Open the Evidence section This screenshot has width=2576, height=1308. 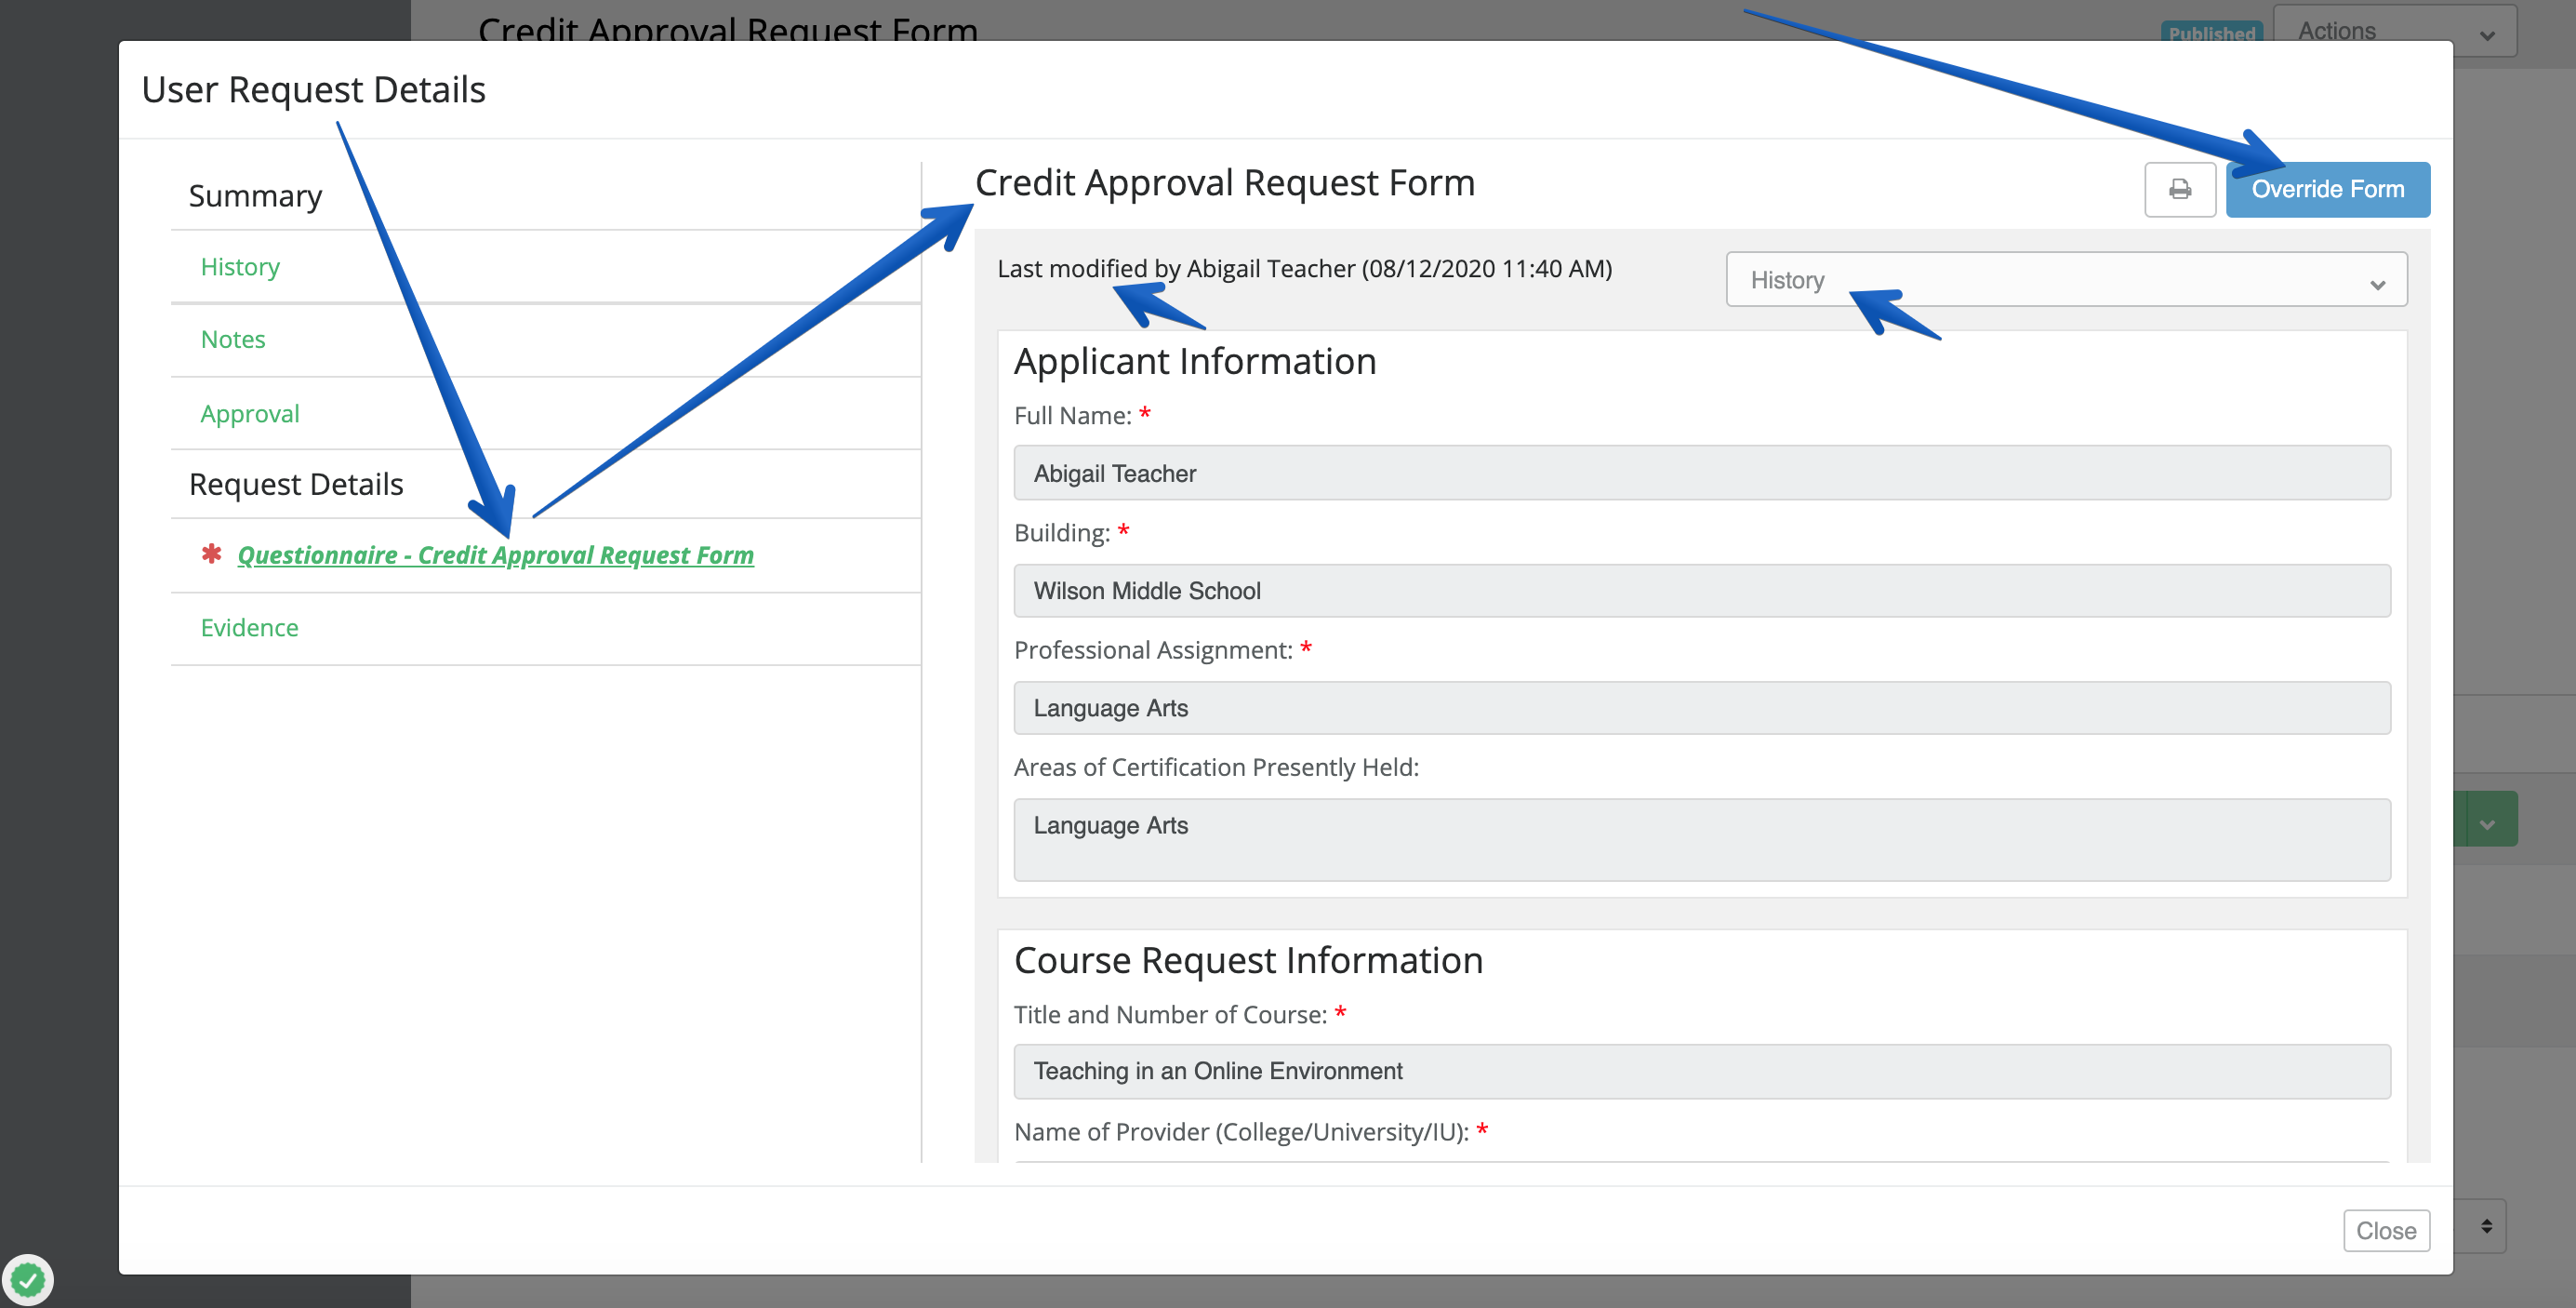(x=249, y=628)
